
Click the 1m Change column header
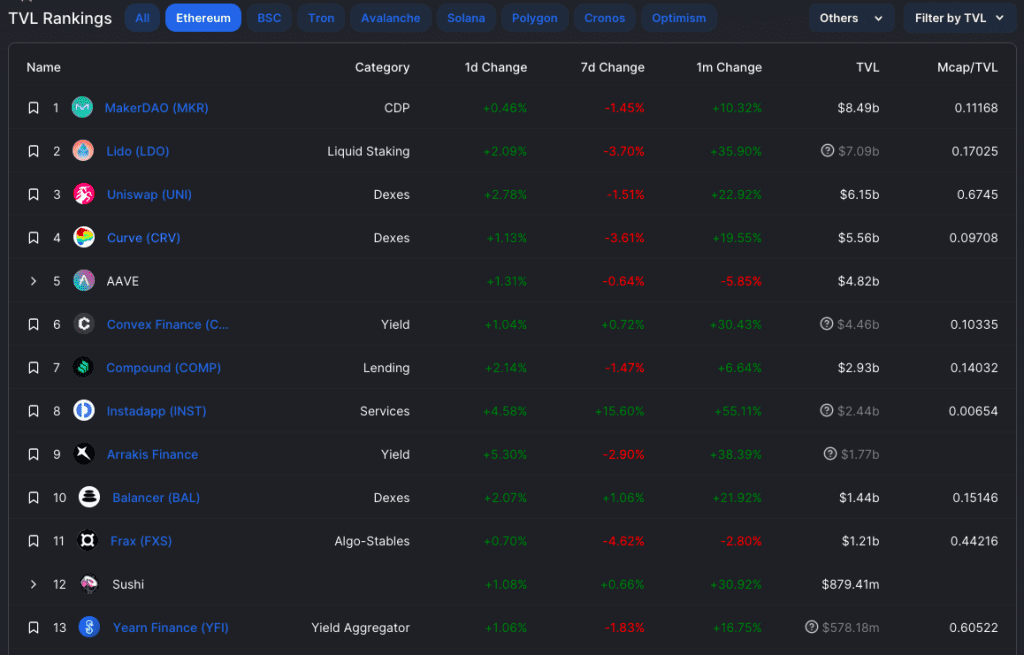(729, 67)
